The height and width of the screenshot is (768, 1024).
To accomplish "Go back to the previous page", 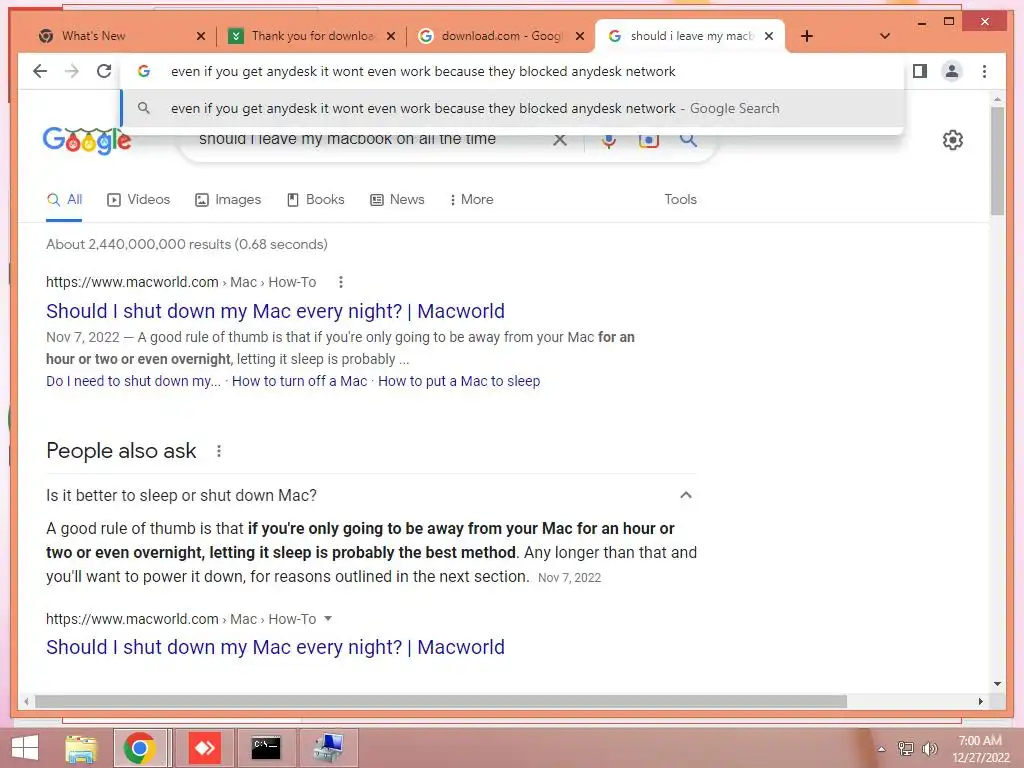I will [40, 71].
